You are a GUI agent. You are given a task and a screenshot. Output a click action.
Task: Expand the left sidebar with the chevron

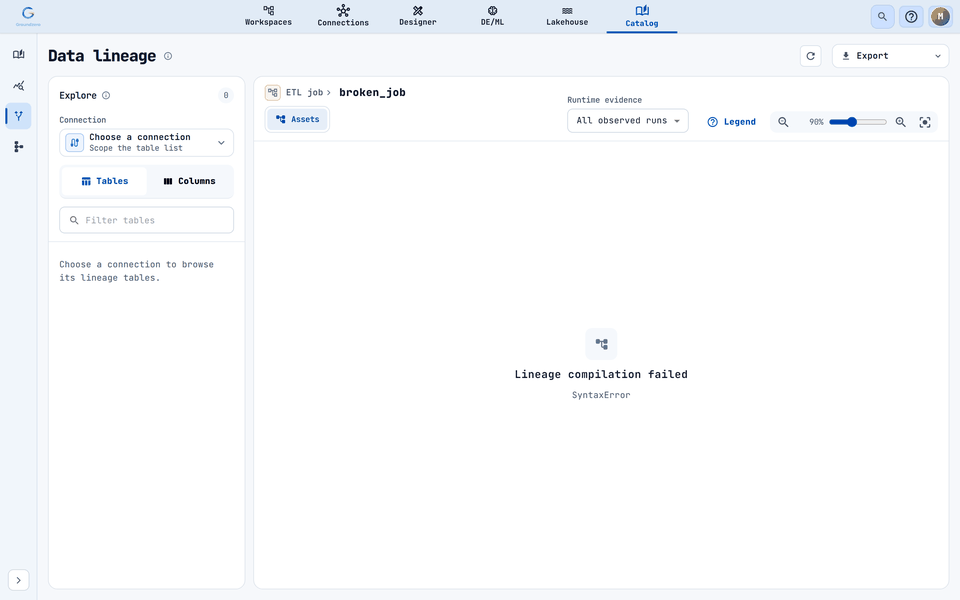(18, 580)
